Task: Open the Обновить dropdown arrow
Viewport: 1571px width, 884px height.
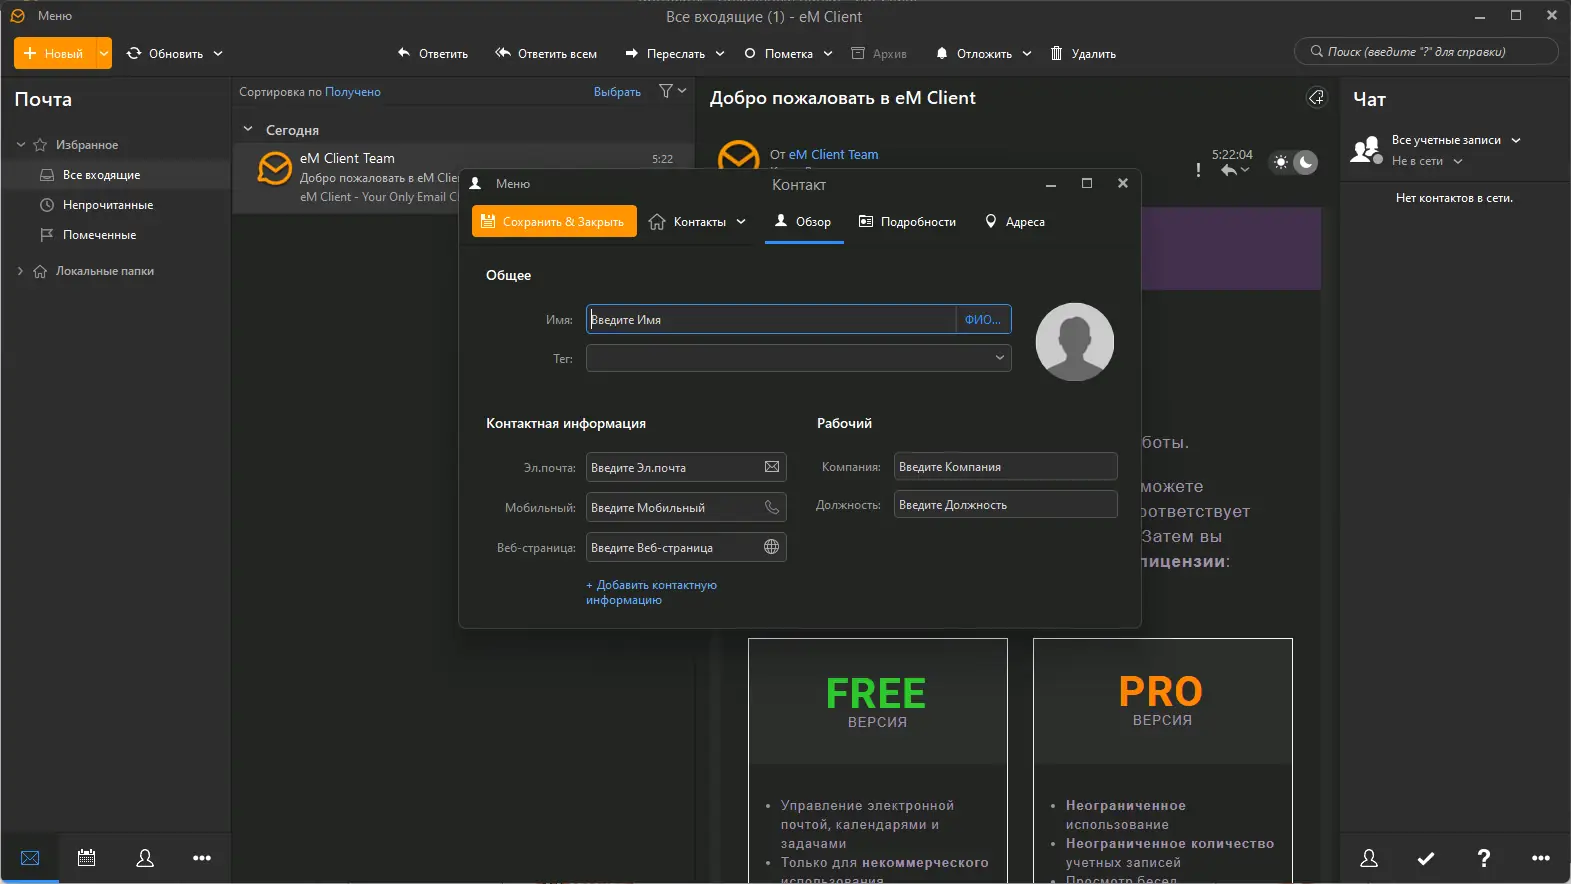Action: coord(218,54)
